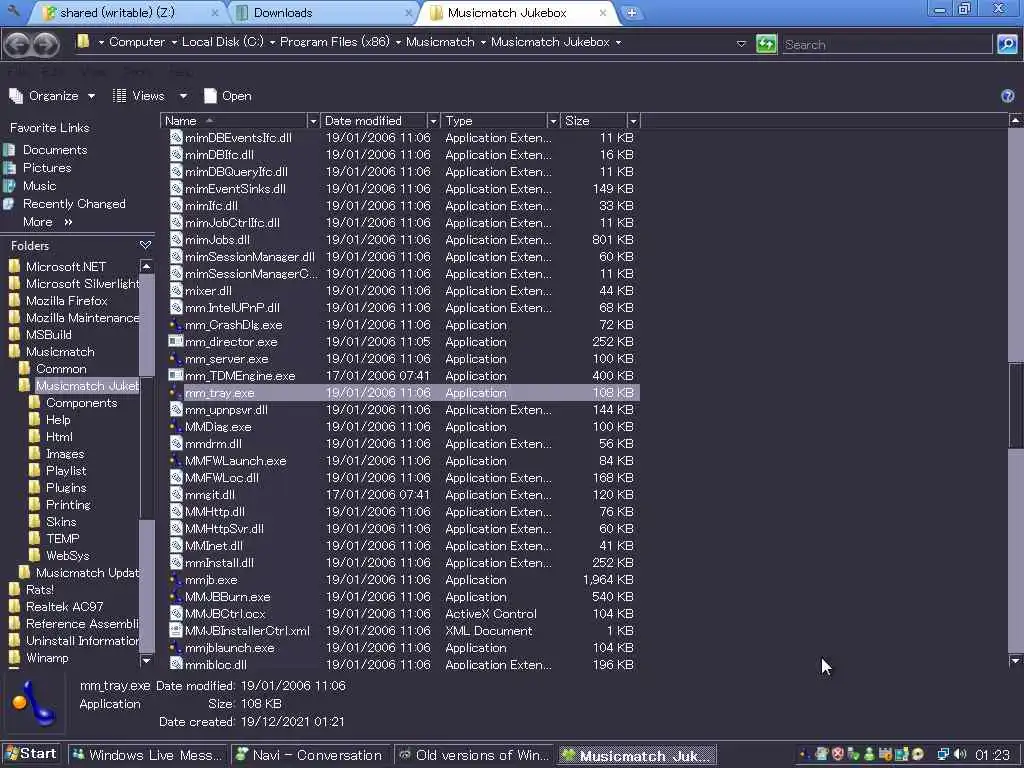
Task: Click the folder tree scroll down arrow
Action: pos(146,660)
